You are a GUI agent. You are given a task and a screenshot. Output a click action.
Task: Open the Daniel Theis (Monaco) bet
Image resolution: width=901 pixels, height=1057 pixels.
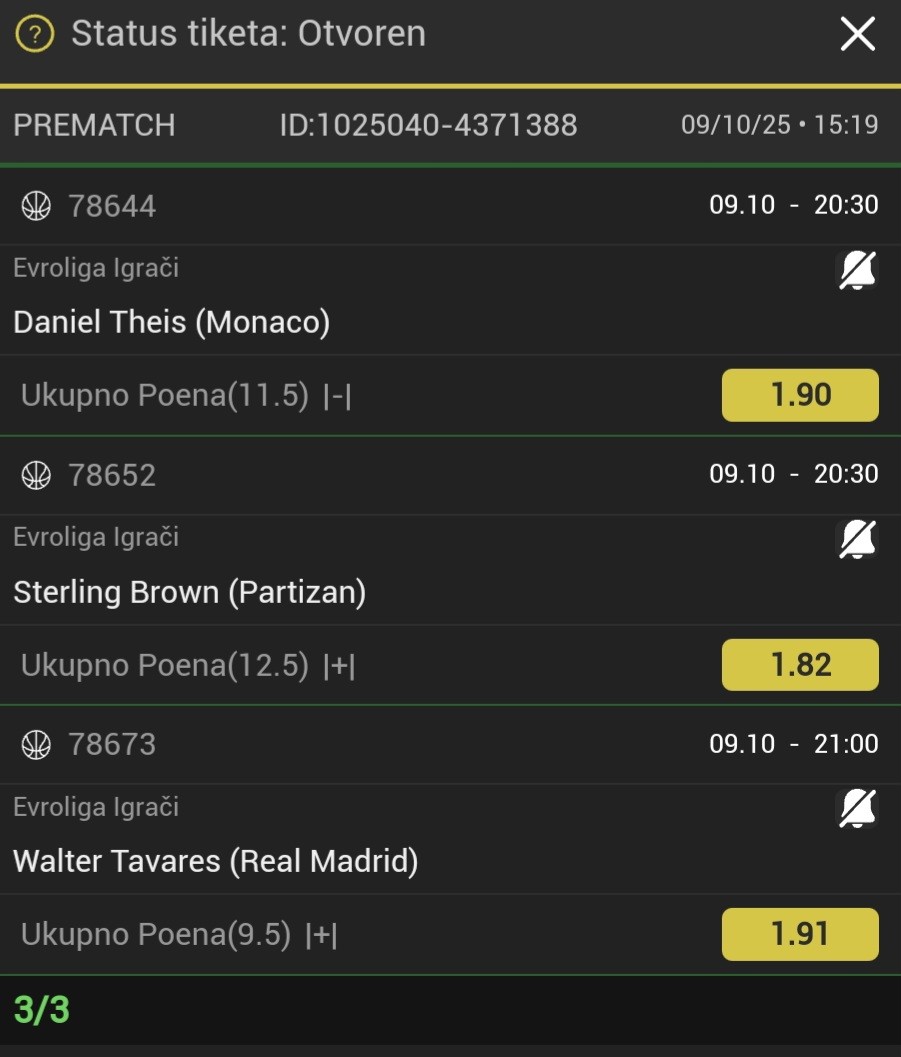click(x=172, y=322)
